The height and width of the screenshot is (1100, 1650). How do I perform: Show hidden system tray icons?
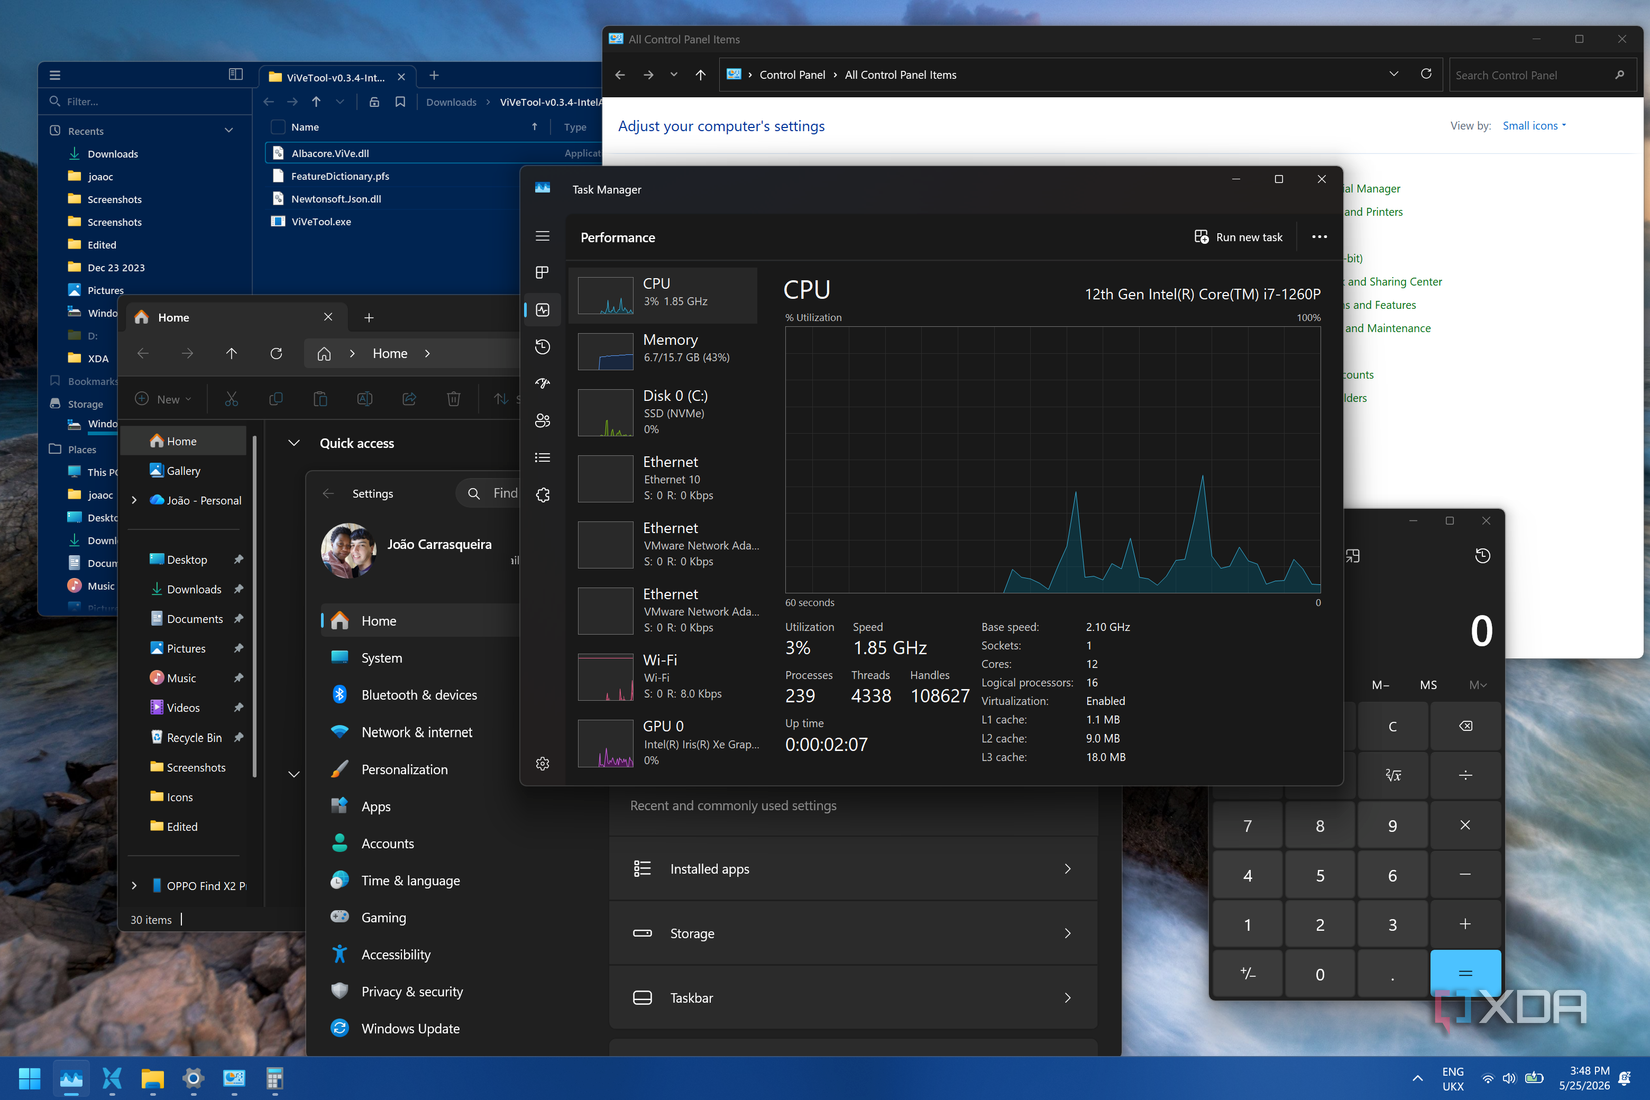point(1417,1079)
